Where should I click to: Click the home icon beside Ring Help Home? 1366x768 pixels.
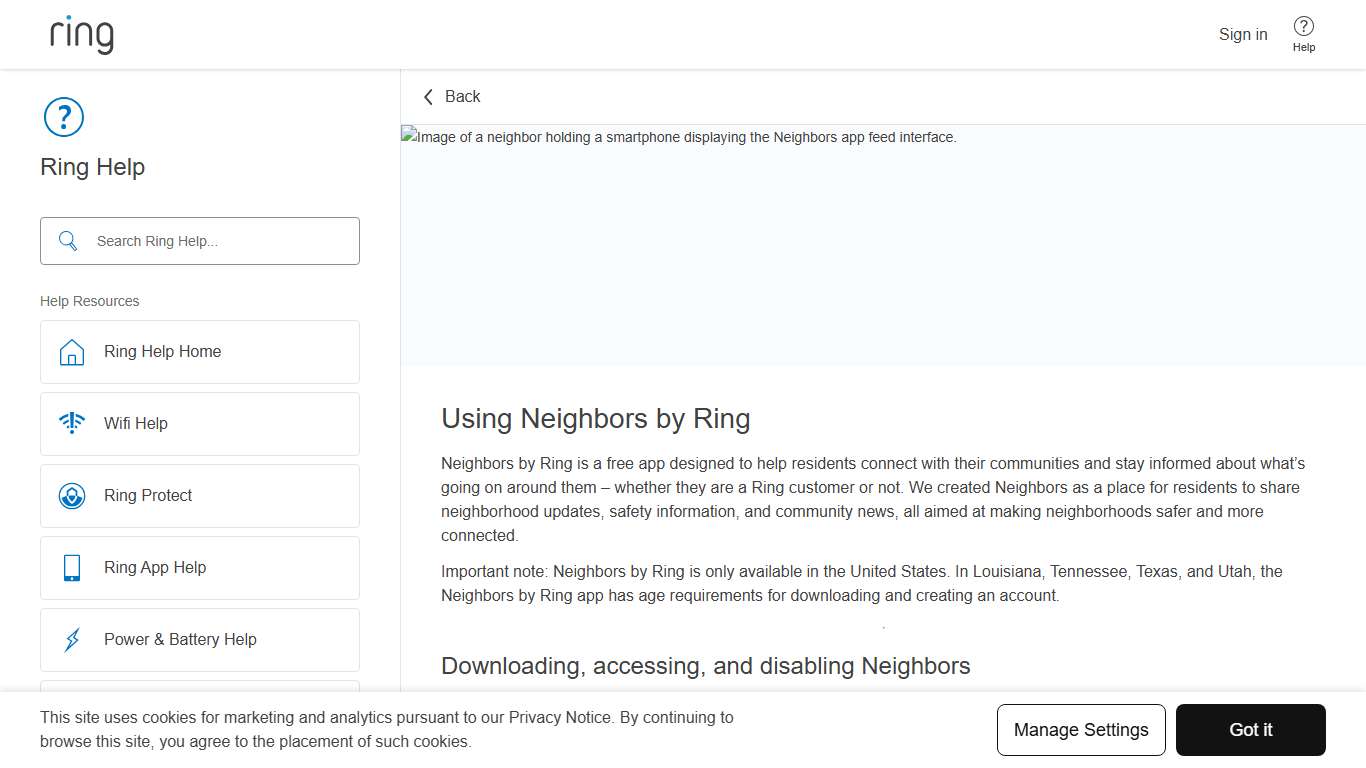click(x=71, y=352)
